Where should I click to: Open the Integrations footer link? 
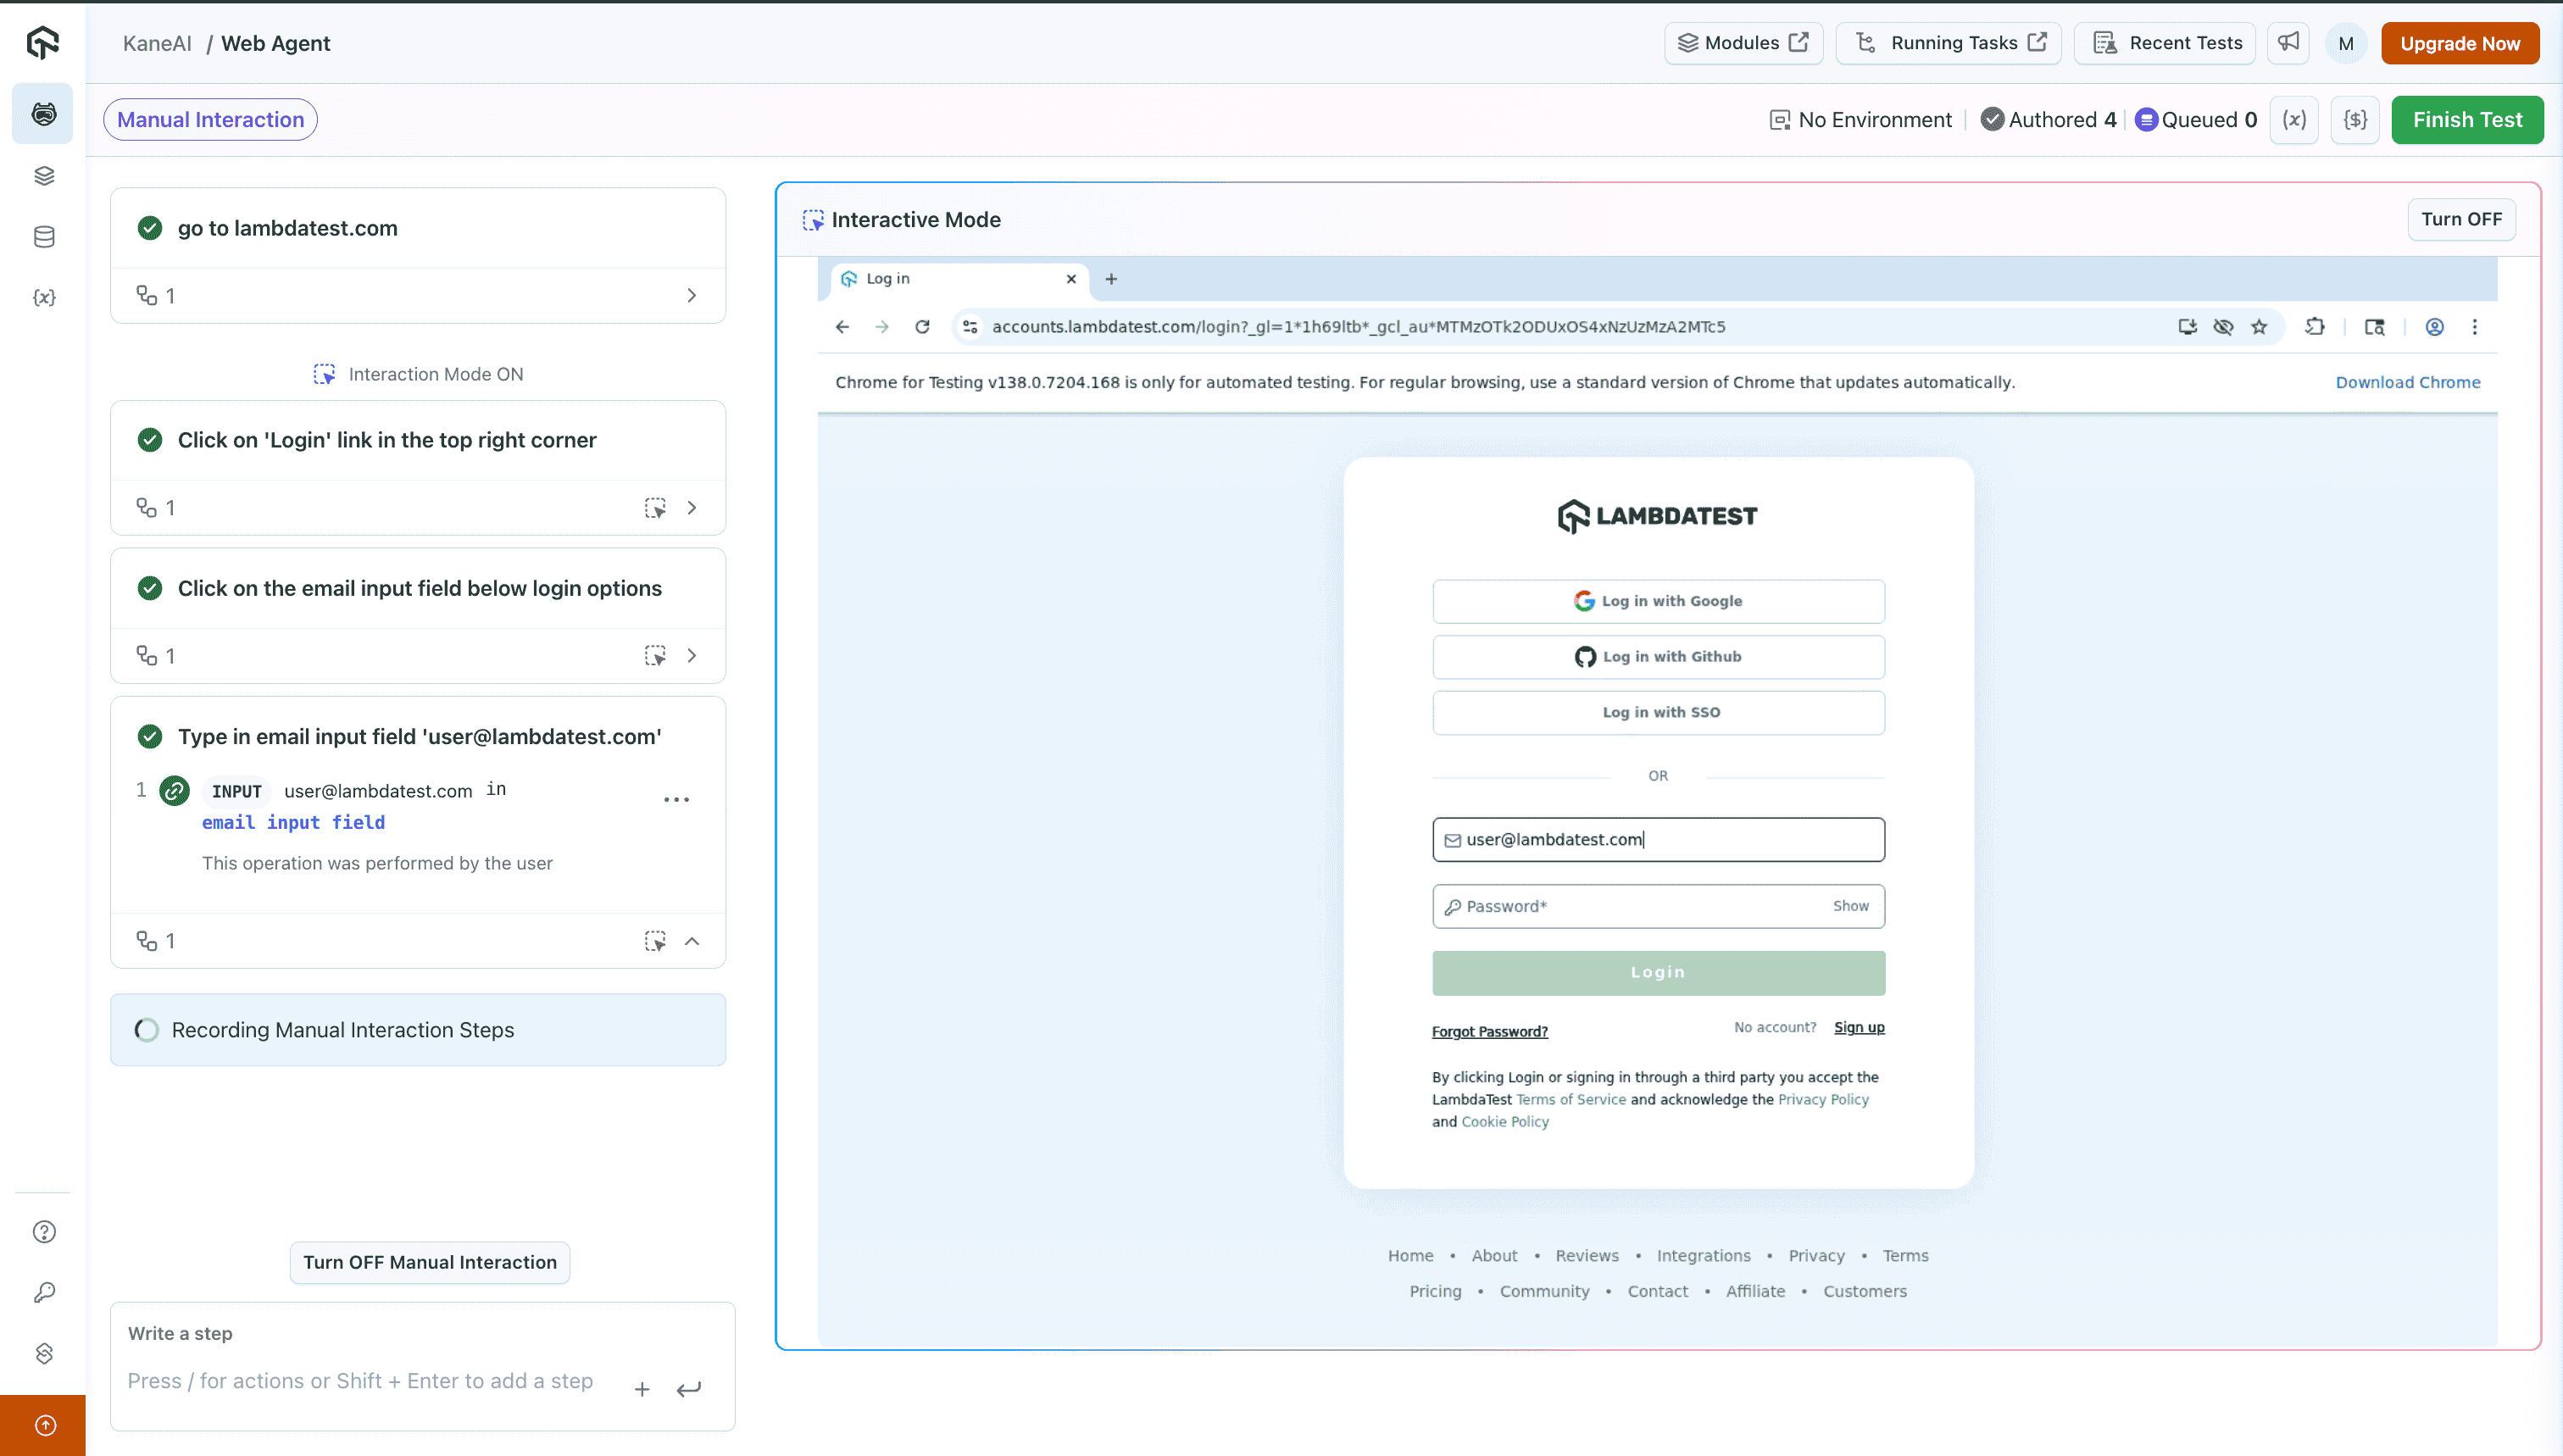coord(1703,1256)
